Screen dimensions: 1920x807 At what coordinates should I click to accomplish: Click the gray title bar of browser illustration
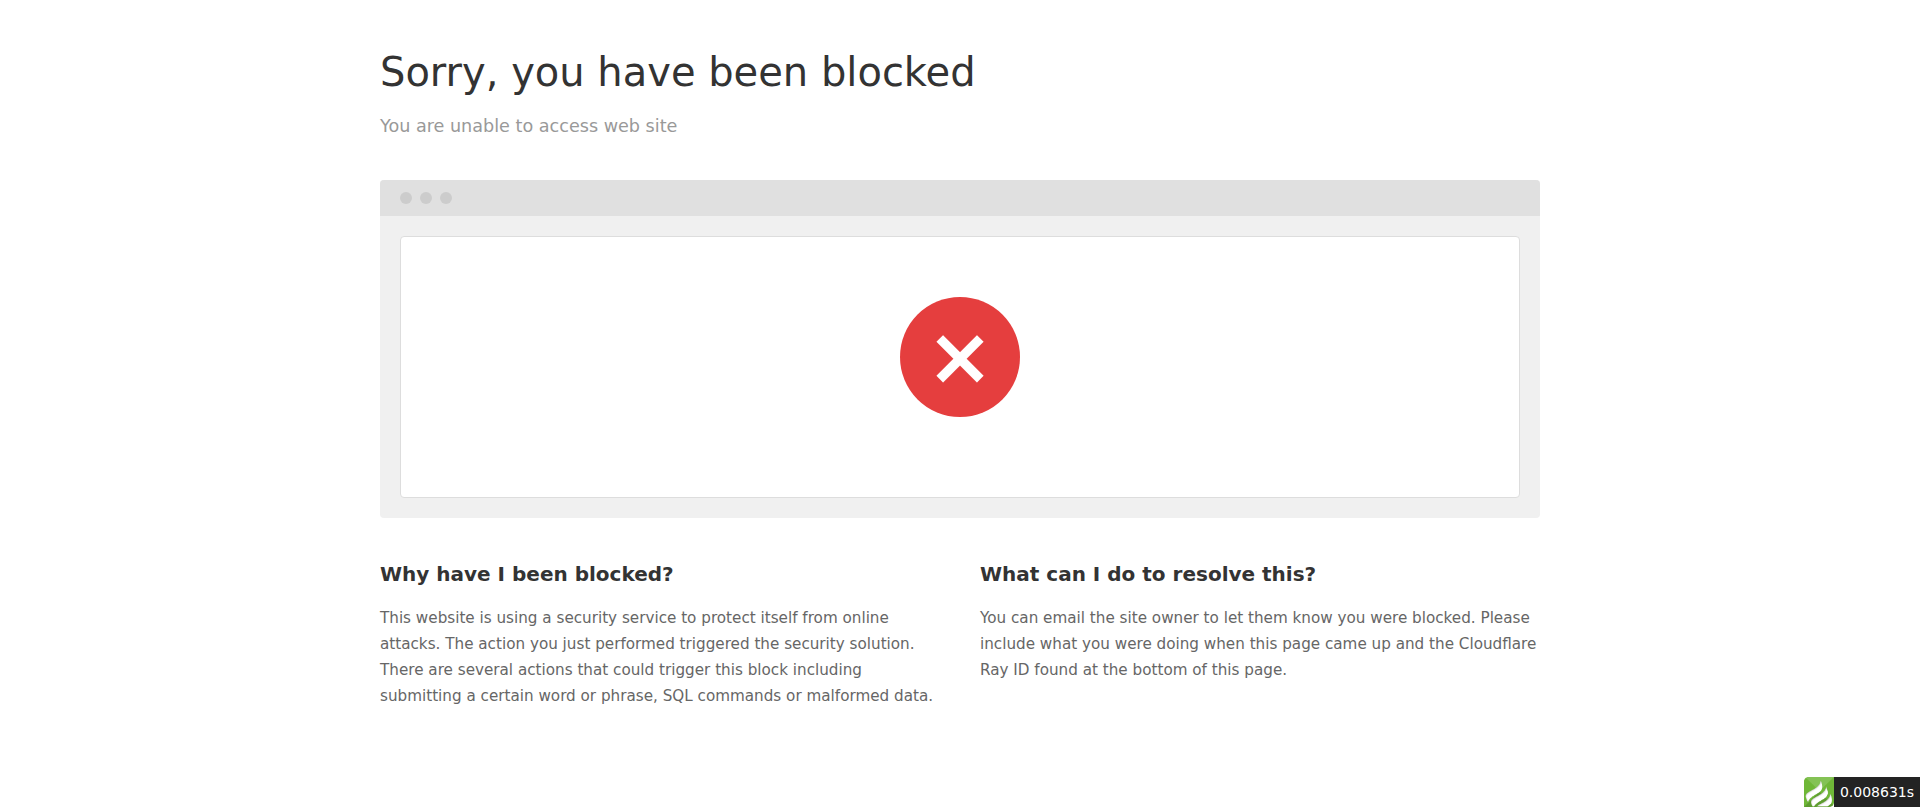(960, 198)
